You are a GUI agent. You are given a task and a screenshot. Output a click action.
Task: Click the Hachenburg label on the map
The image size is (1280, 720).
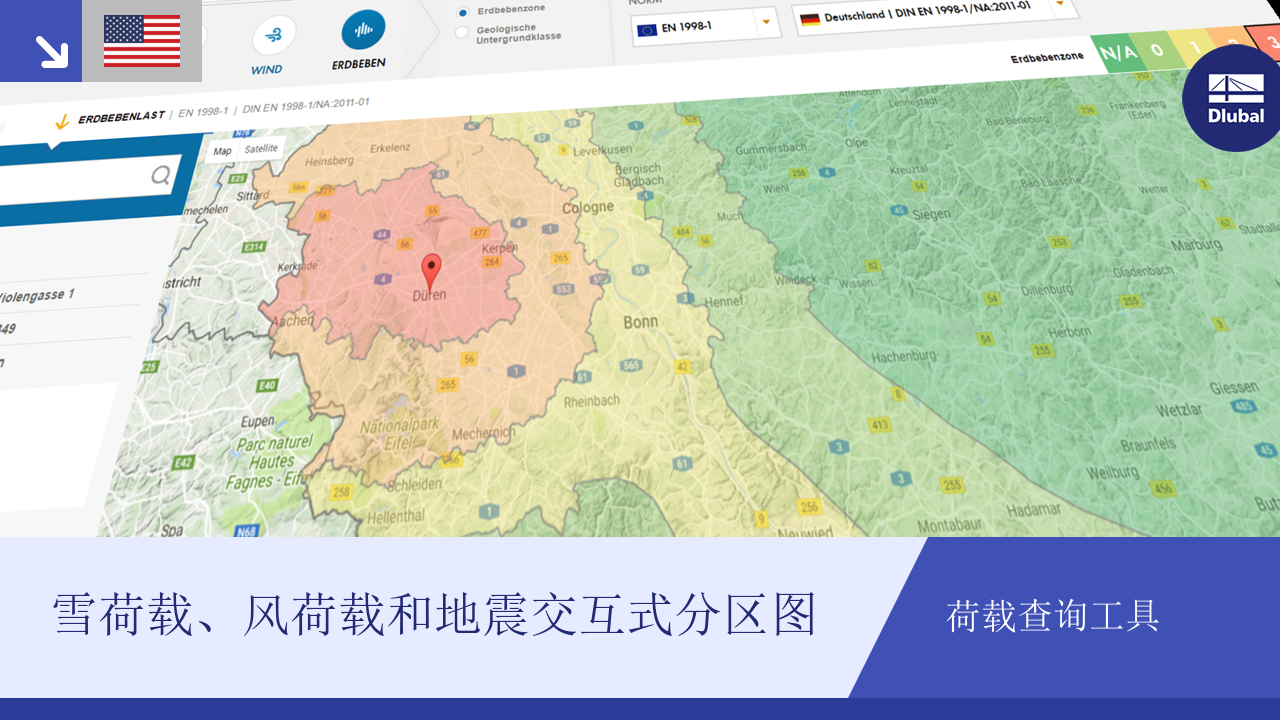click(x=904, y=357)
